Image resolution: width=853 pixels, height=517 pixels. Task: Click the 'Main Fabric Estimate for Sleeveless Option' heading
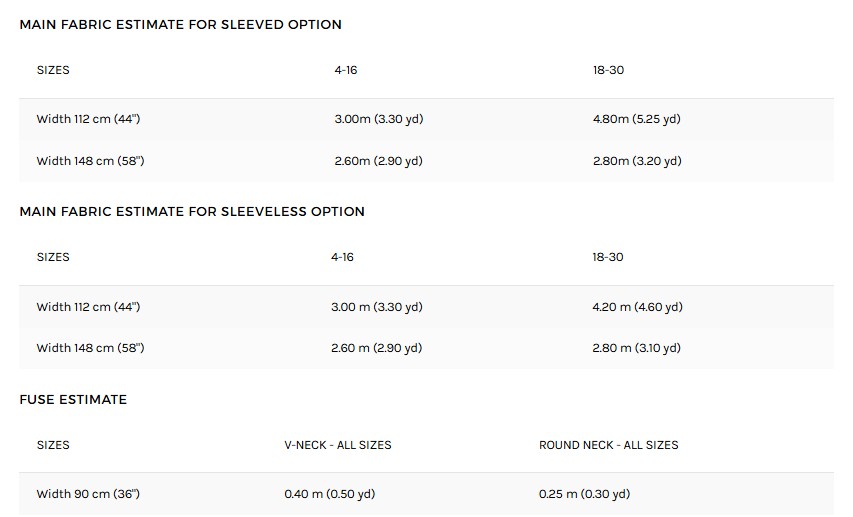pos(192,211)
